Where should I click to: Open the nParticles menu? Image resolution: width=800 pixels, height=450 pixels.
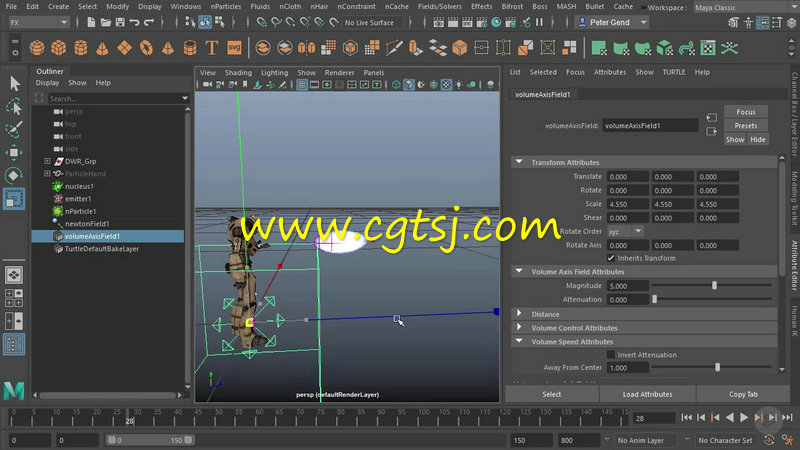click(226, 7)
